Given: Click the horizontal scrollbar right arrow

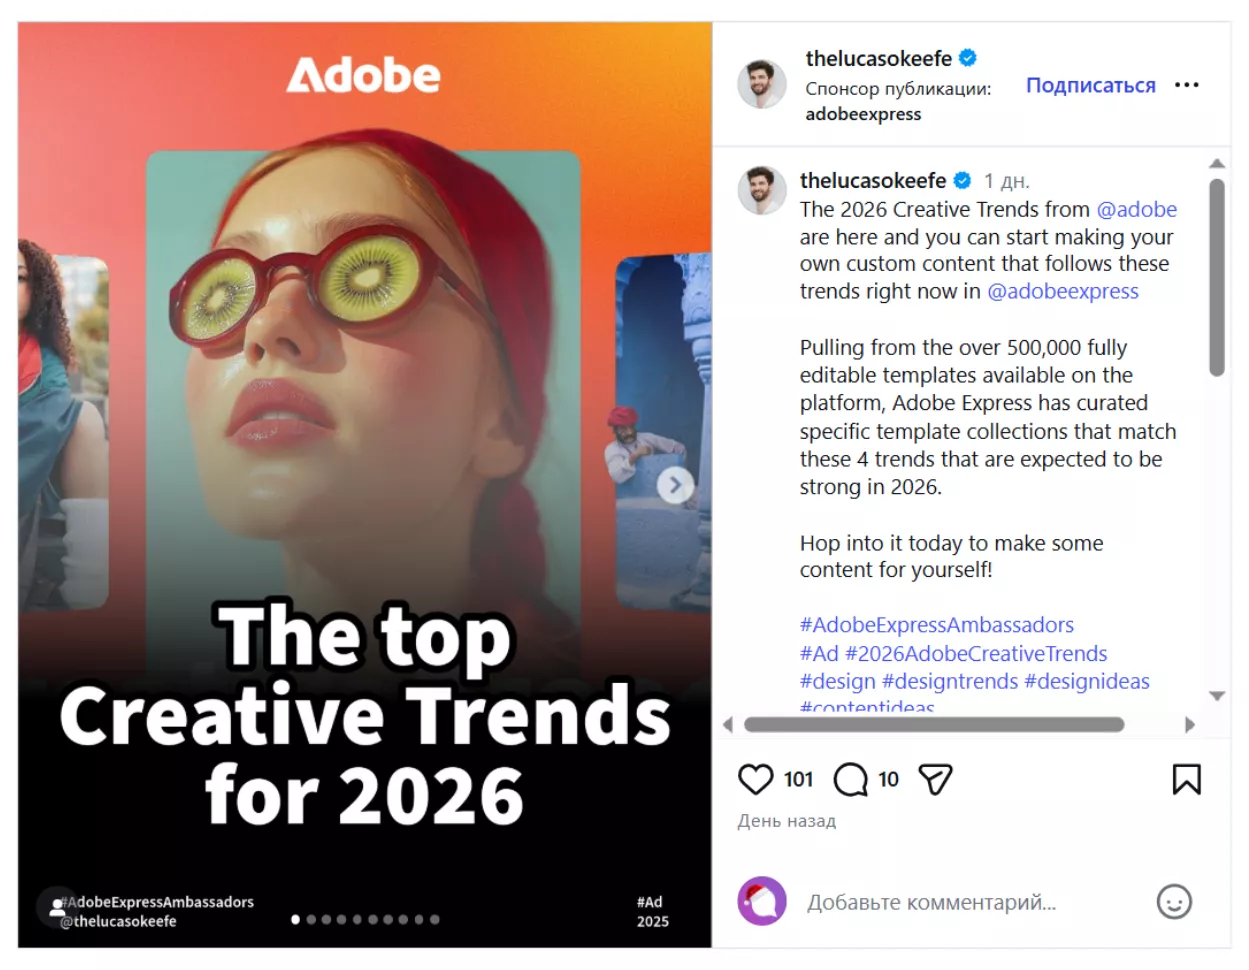Looking at the screenshot, I should point(1190,725).
